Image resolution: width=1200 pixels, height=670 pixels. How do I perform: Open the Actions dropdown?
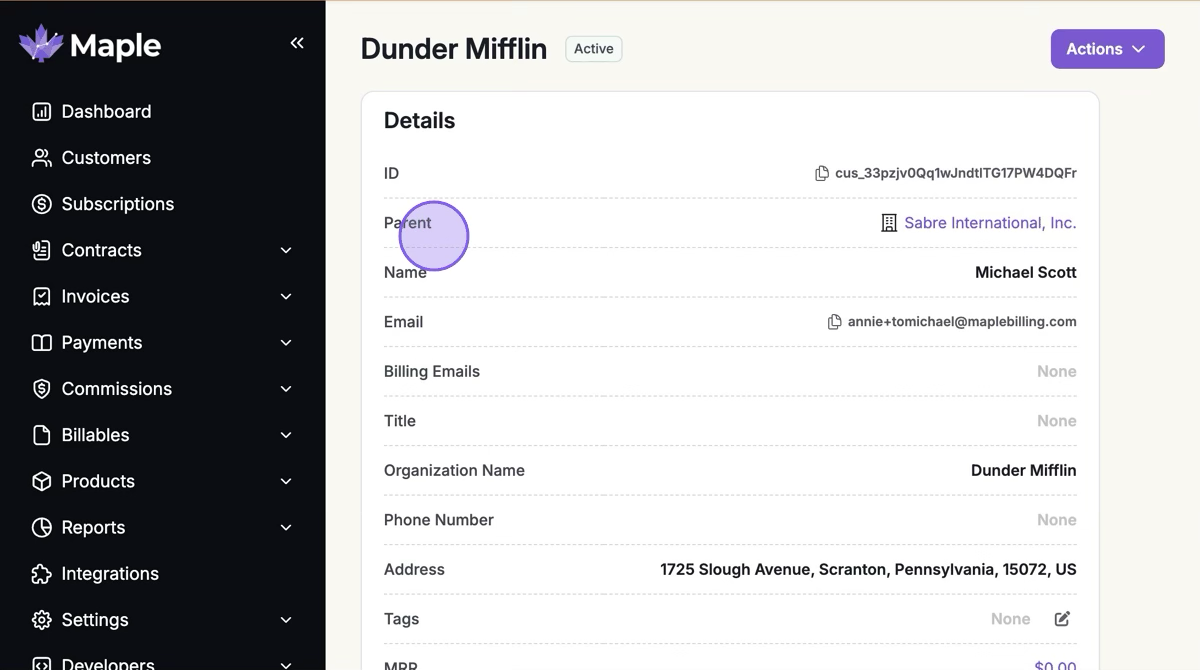click(1107, 49)
